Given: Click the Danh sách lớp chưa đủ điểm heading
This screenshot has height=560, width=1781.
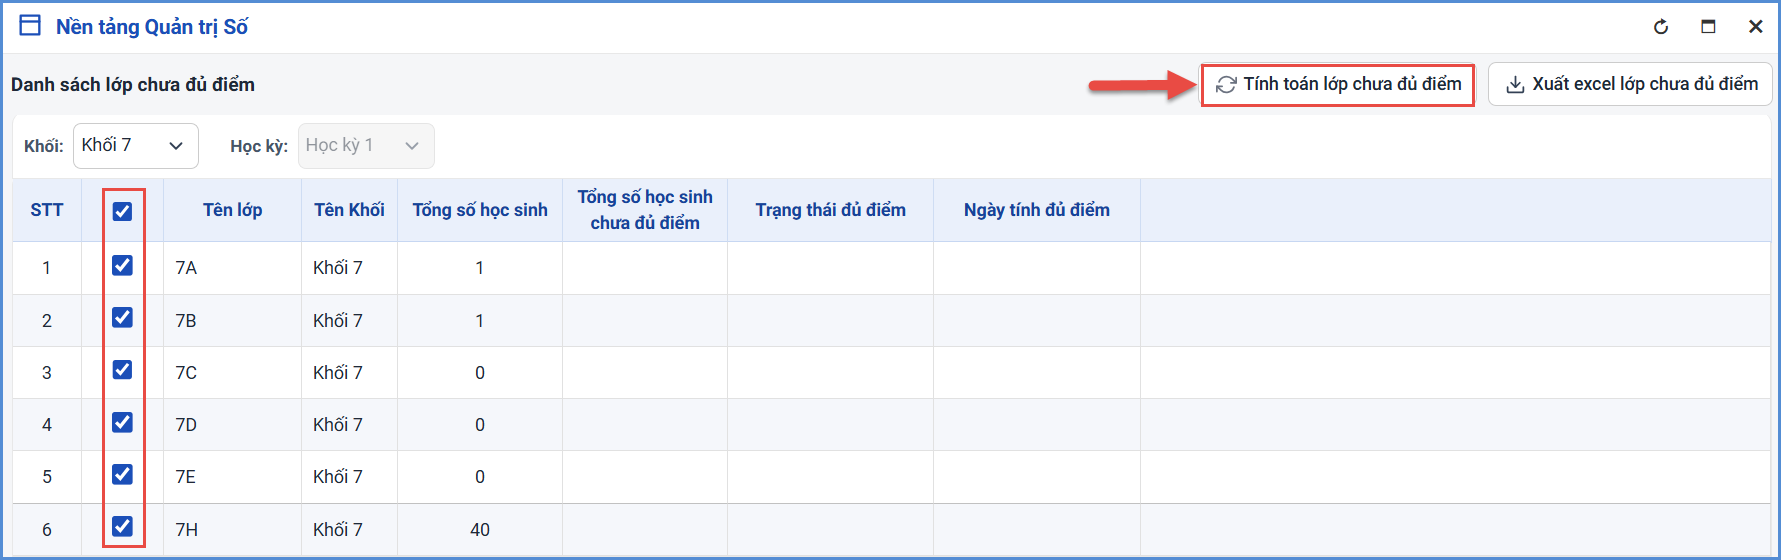Looking at the screenshot, I should coord(133,85).
